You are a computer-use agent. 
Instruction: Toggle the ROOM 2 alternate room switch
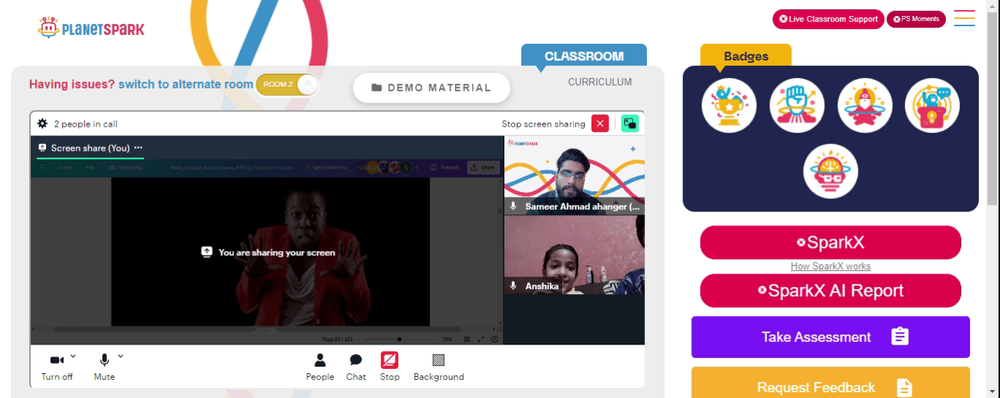click(x=286, y=85)
